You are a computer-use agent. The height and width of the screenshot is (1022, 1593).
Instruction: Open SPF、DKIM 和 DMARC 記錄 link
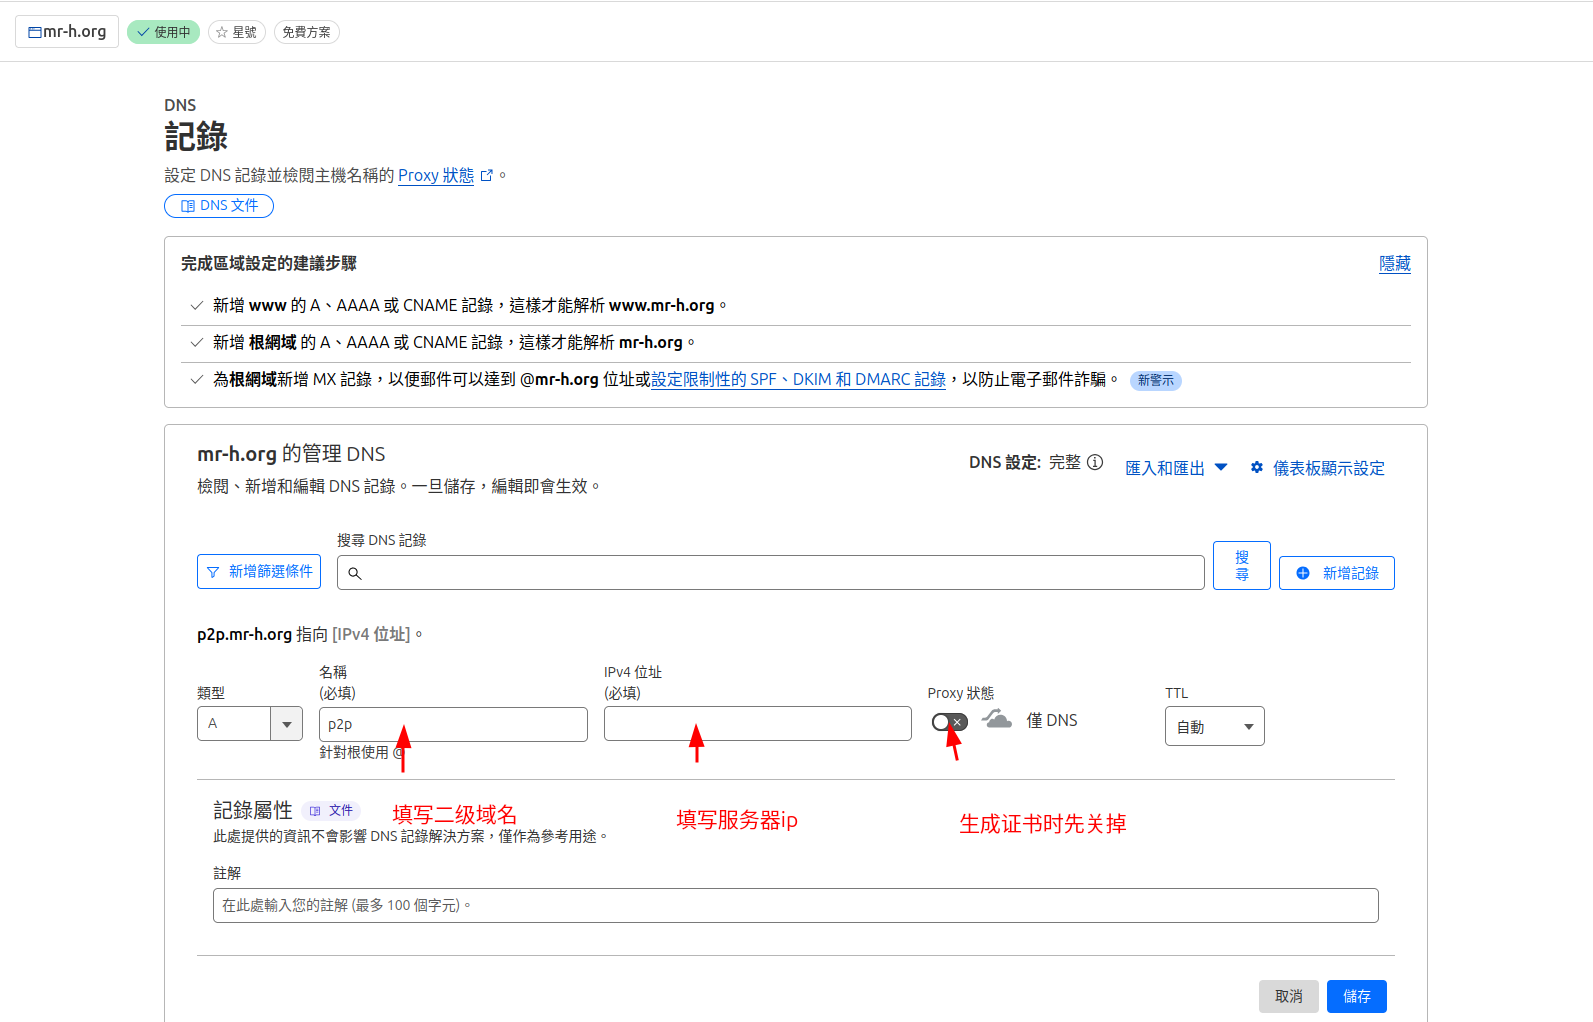point(798,379)
